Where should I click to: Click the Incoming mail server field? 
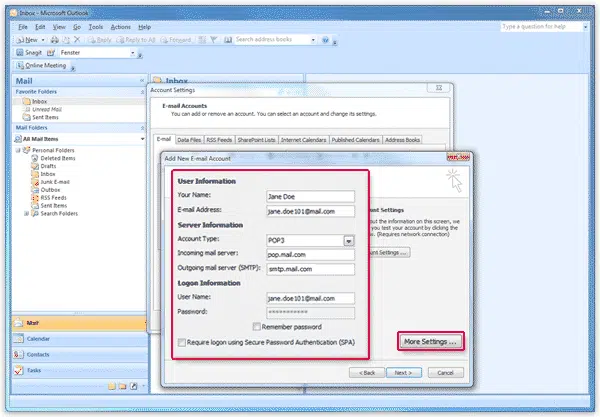(x=311, y=256)
